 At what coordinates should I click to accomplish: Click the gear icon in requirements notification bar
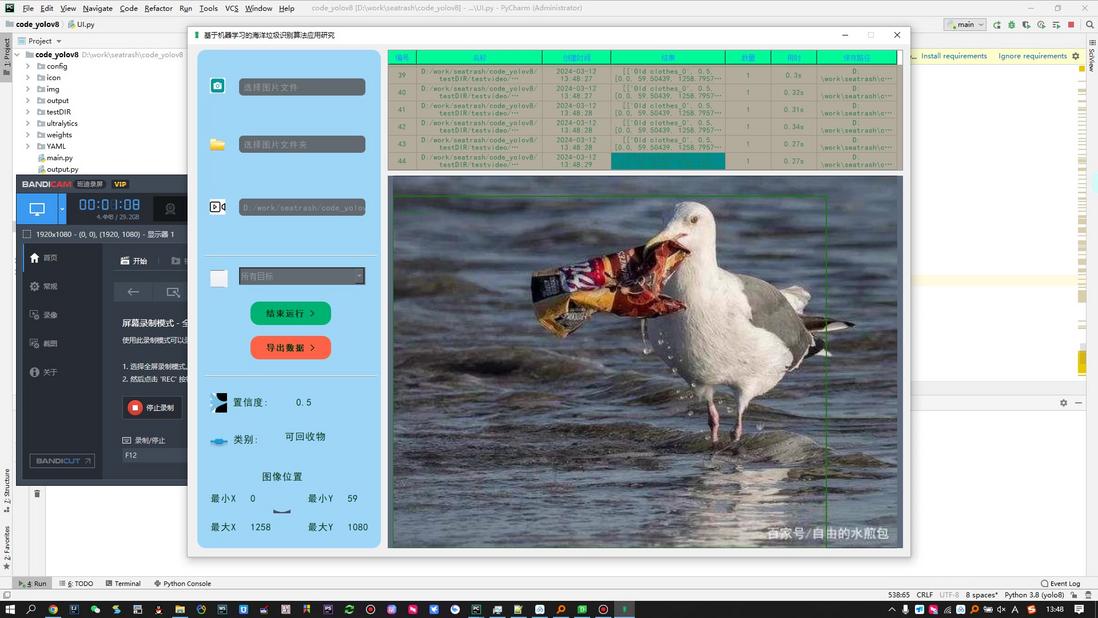[1076, 56]
